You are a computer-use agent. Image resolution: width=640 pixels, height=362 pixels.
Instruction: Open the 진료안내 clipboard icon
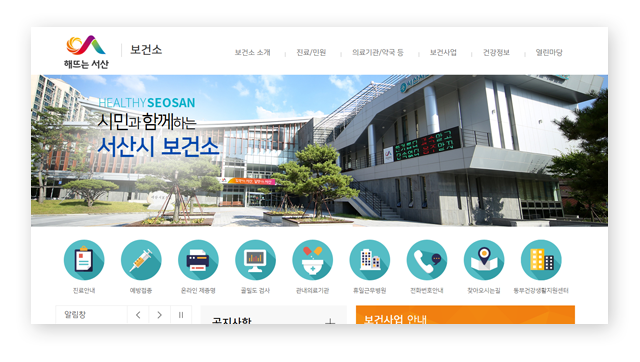84,260
